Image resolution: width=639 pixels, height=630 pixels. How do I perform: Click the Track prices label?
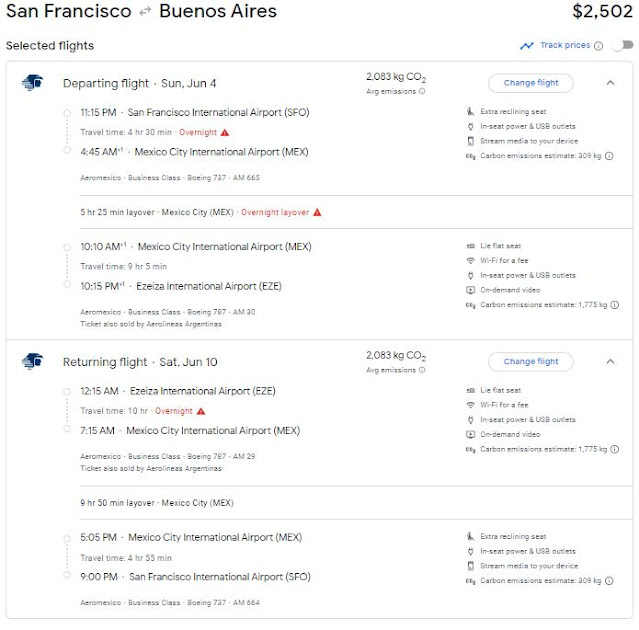tap(565, 46)
